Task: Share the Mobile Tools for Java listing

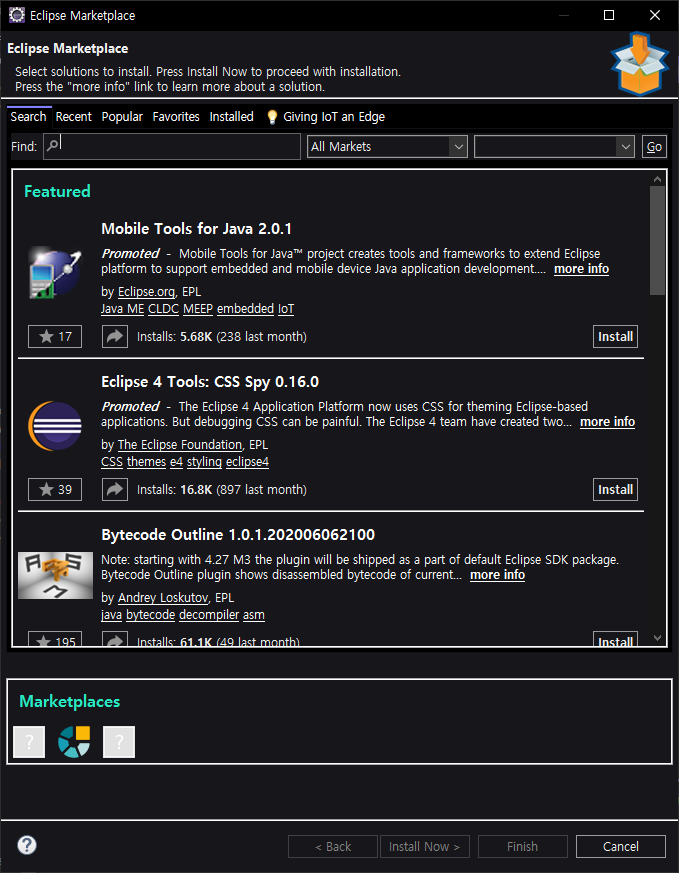Action: pyautogui.click(x=115, y=336)
